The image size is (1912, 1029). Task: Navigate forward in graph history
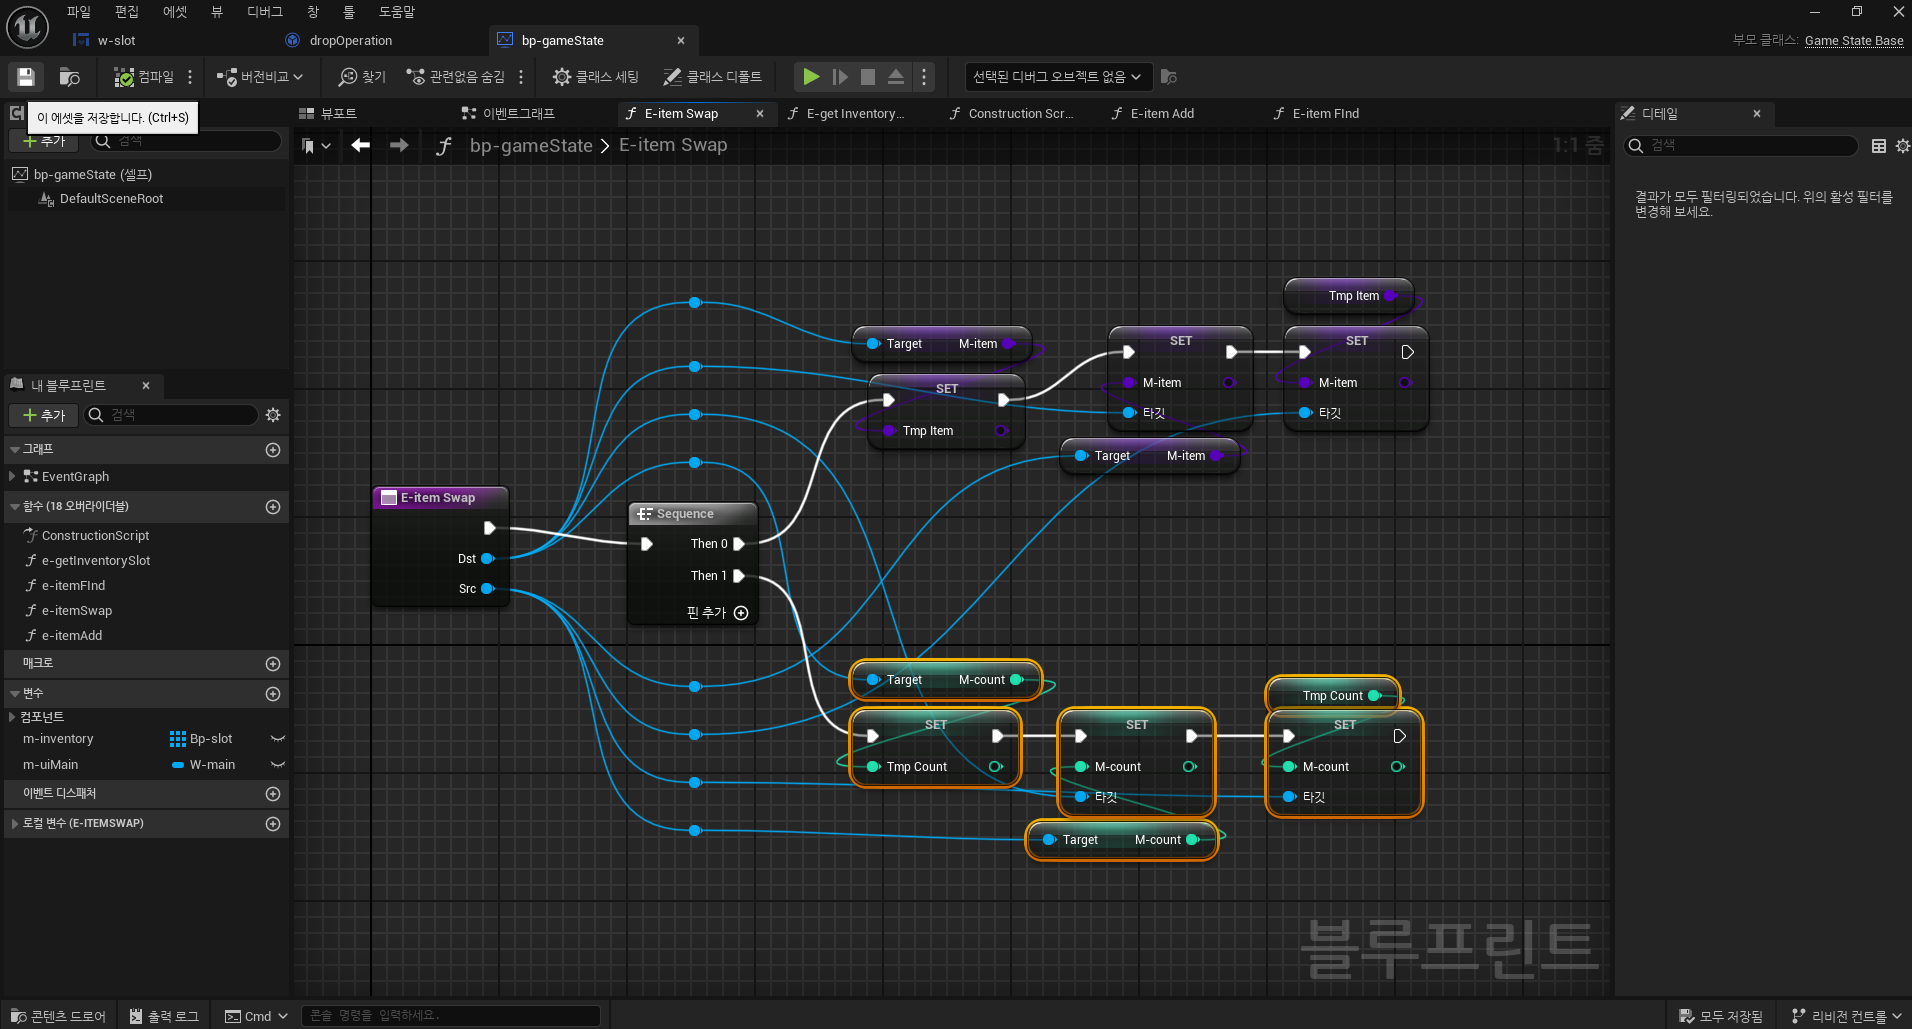[399, 146]
